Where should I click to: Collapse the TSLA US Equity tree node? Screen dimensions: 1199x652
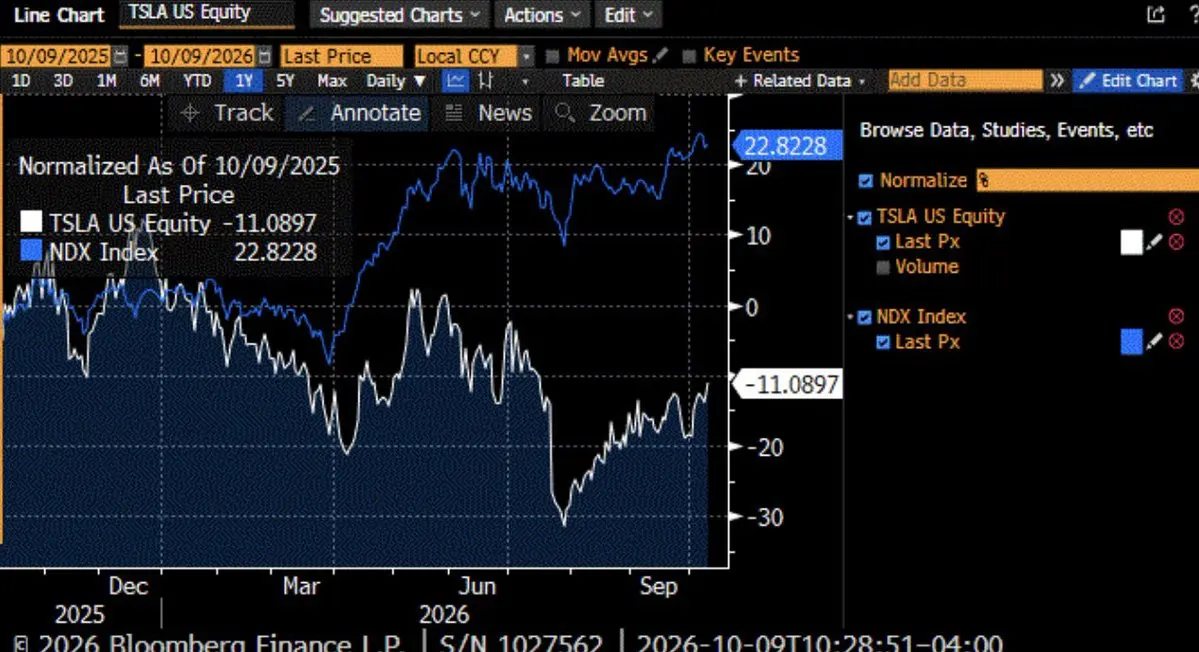(850, 218)
